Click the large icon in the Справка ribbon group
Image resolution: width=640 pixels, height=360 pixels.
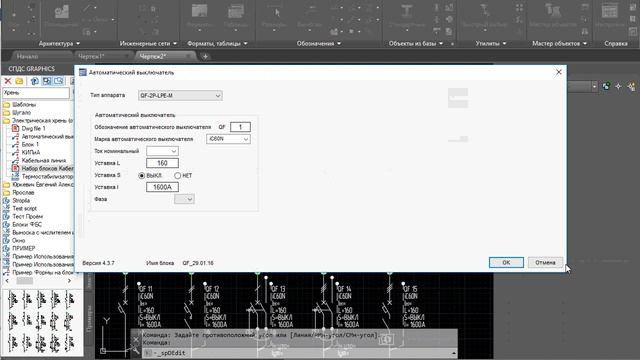[x=610, y=11]
